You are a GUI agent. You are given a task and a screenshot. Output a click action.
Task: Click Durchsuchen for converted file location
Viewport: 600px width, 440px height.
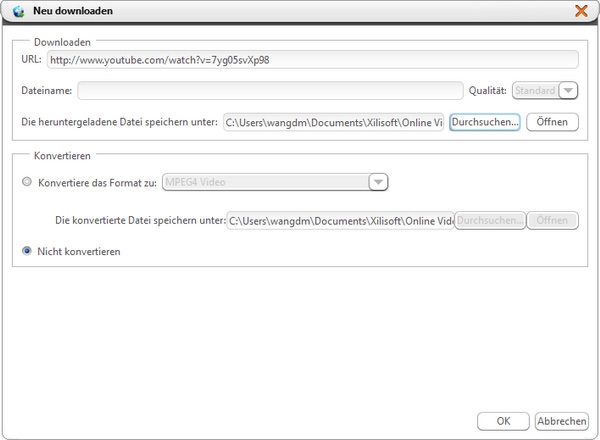(x=490, y=220)
